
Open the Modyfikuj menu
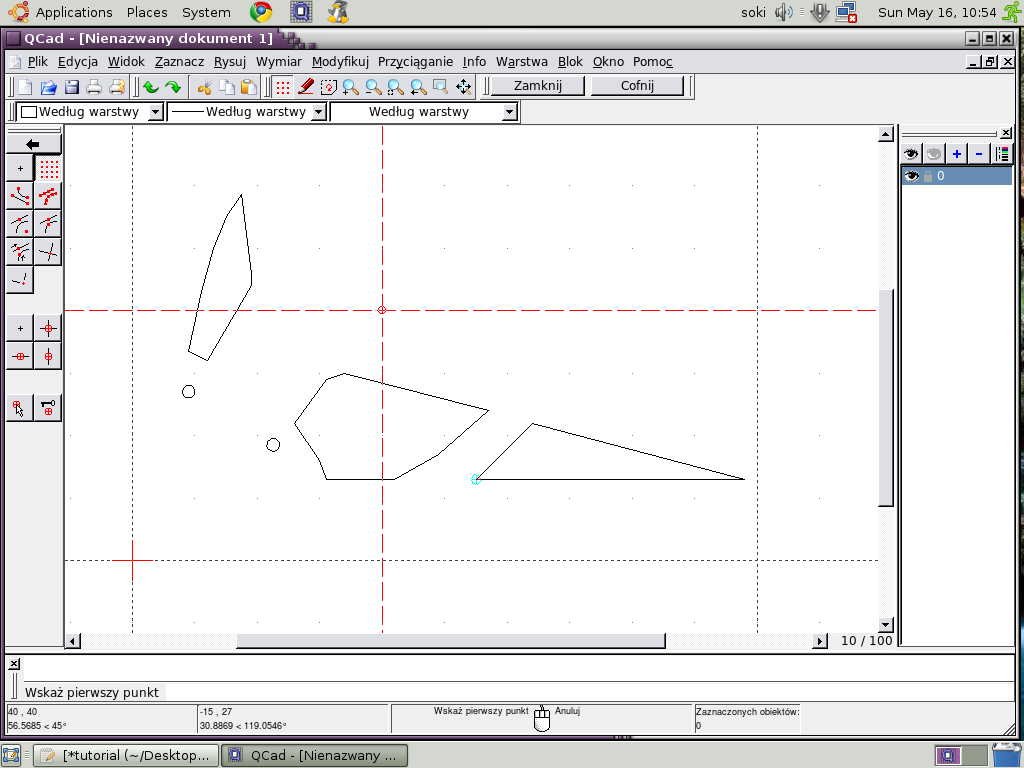click(x=340, y=62)
